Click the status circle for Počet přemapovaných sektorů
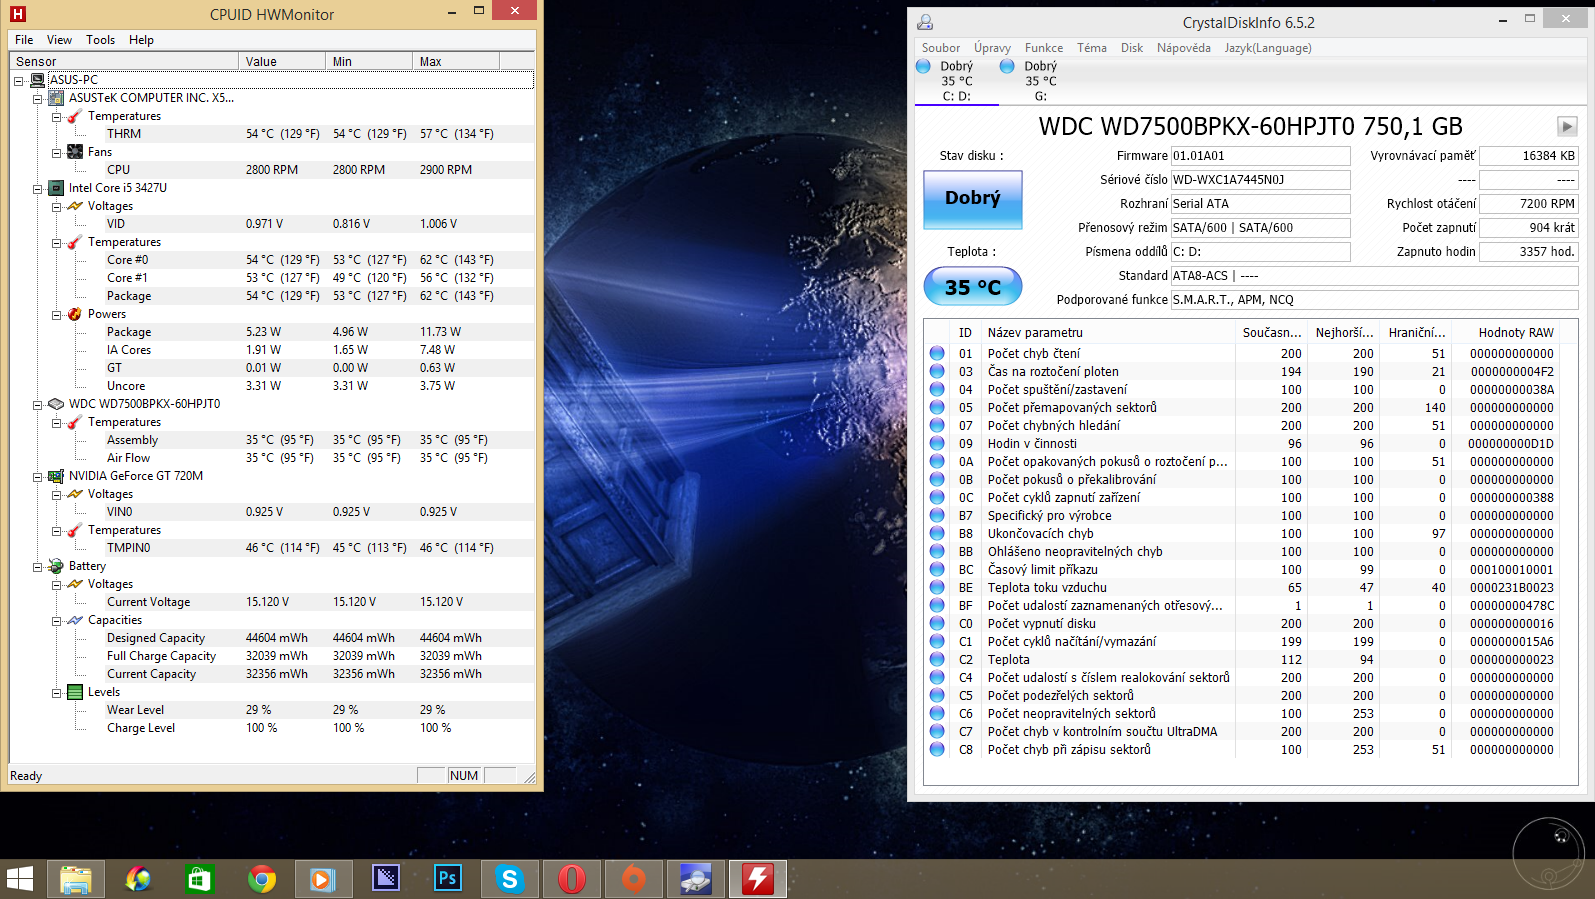 (x=937, y=407)
